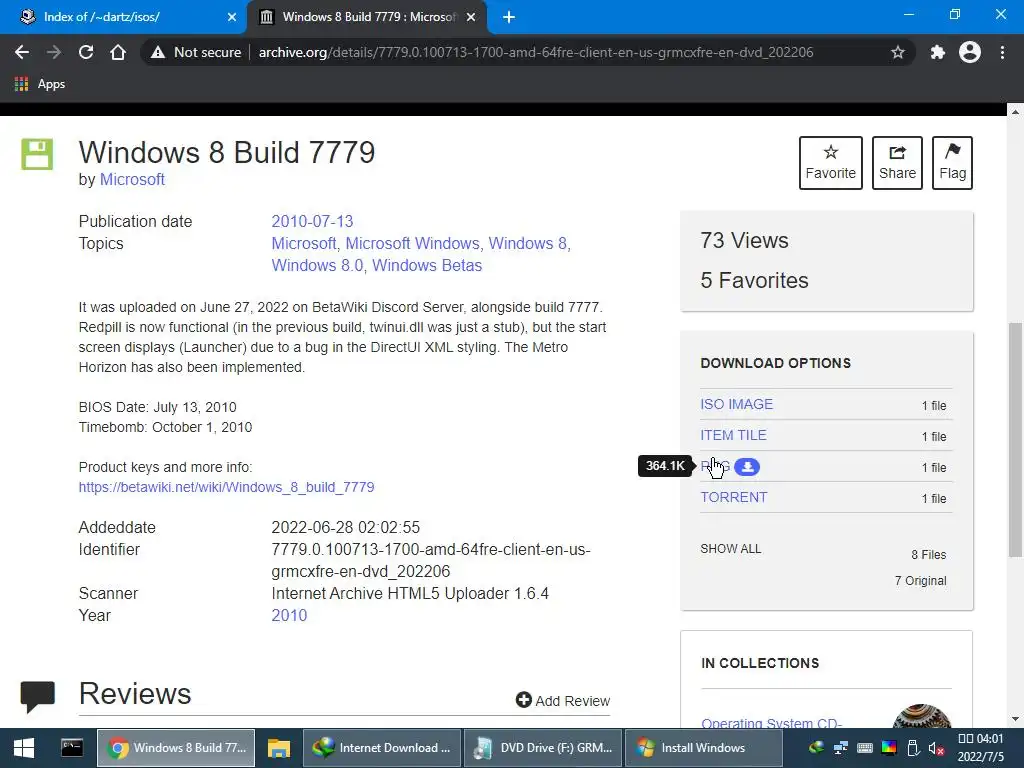Image resolution: width=1024 pixels, height=768 pixels.
Task: Click the network tray icon
Action: tap(841, 748)
